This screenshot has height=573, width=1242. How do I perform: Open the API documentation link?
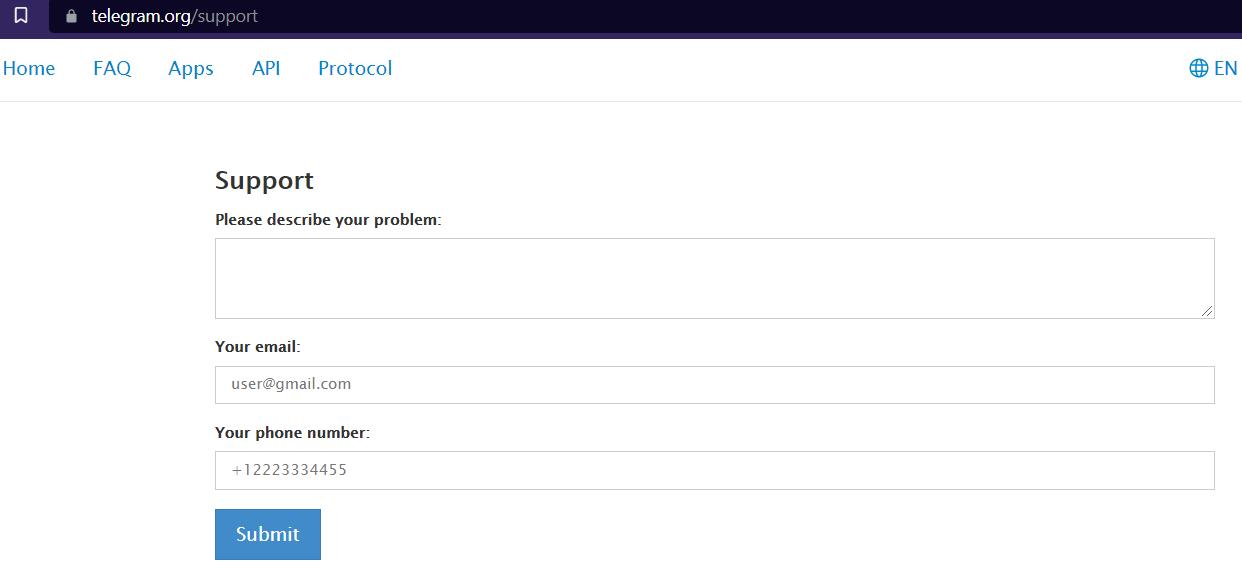click(x=266, y=68)
